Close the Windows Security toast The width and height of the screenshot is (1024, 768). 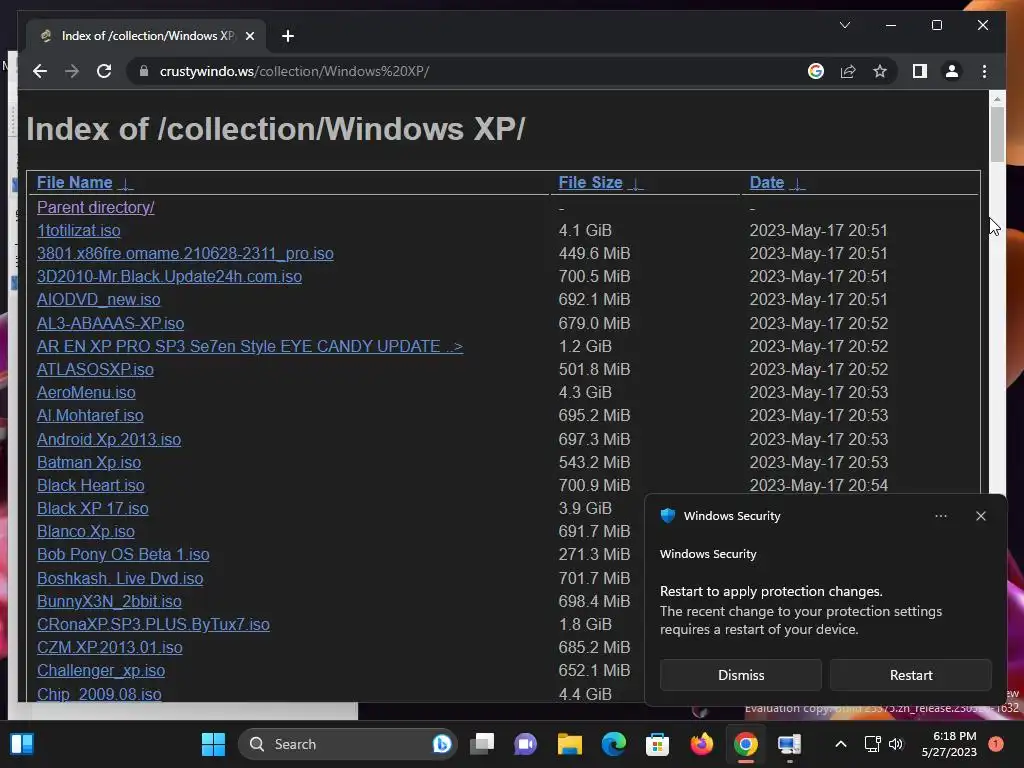point(980,516)
